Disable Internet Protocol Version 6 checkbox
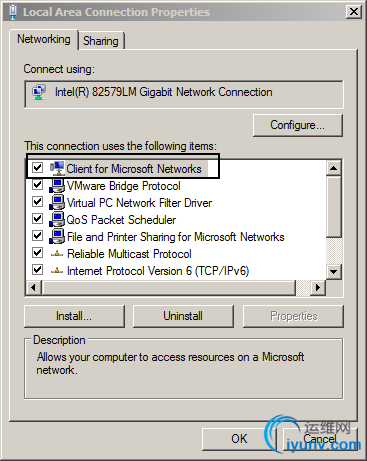This screenshot has width=367, height=461. coord(37,269)
